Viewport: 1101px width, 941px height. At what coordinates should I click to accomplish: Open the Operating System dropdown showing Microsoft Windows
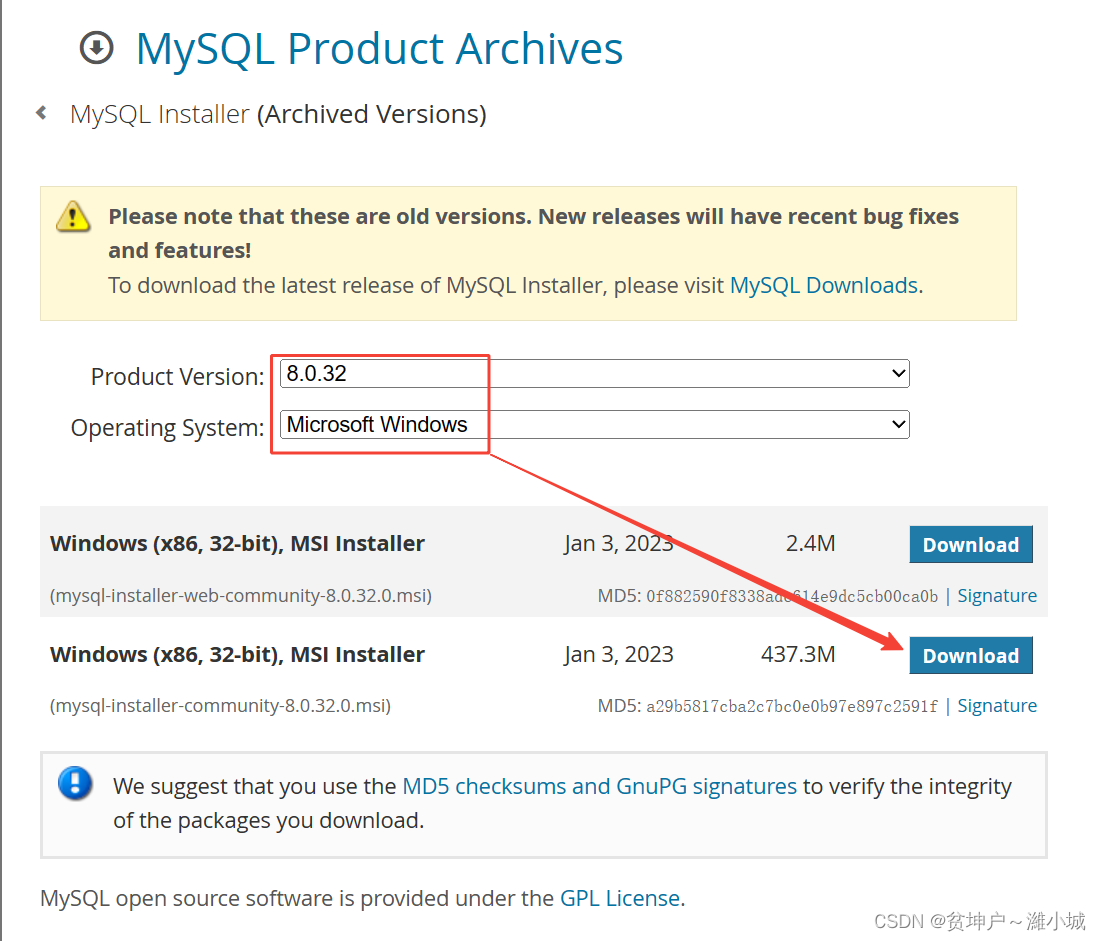[x=595, y=424]
